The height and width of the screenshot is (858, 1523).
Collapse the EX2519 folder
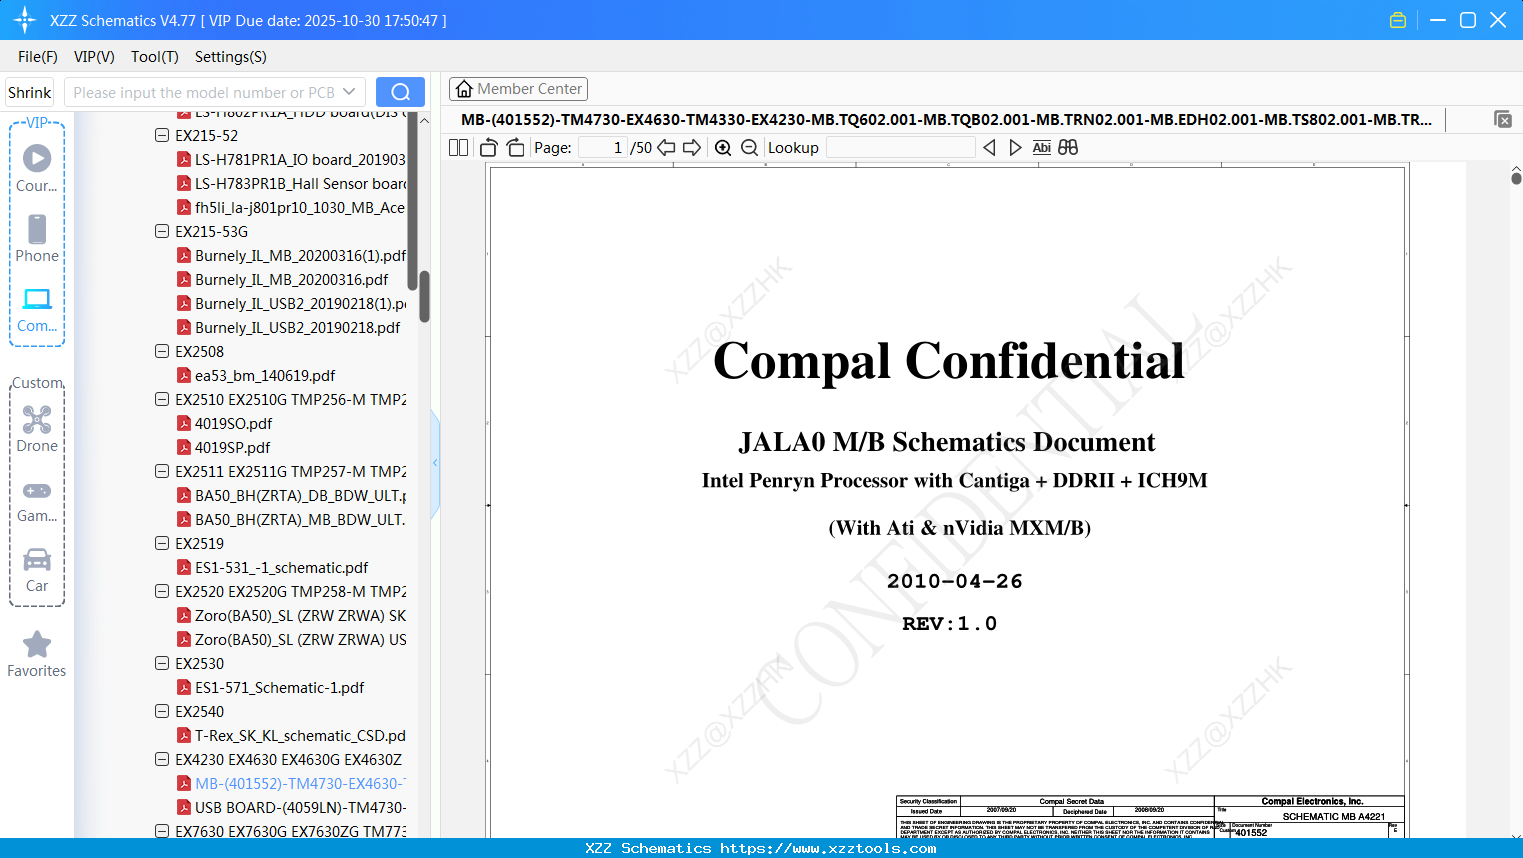click(x=162, y=543)
